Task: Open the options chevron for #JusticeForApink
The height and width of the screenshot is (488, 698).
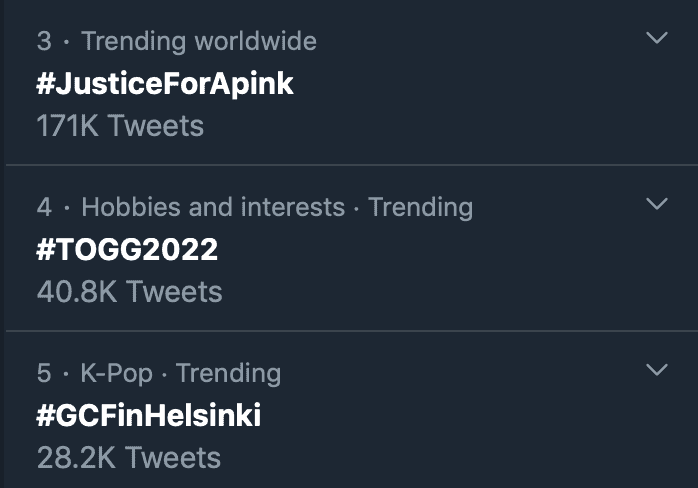Action: coord(656,39)
